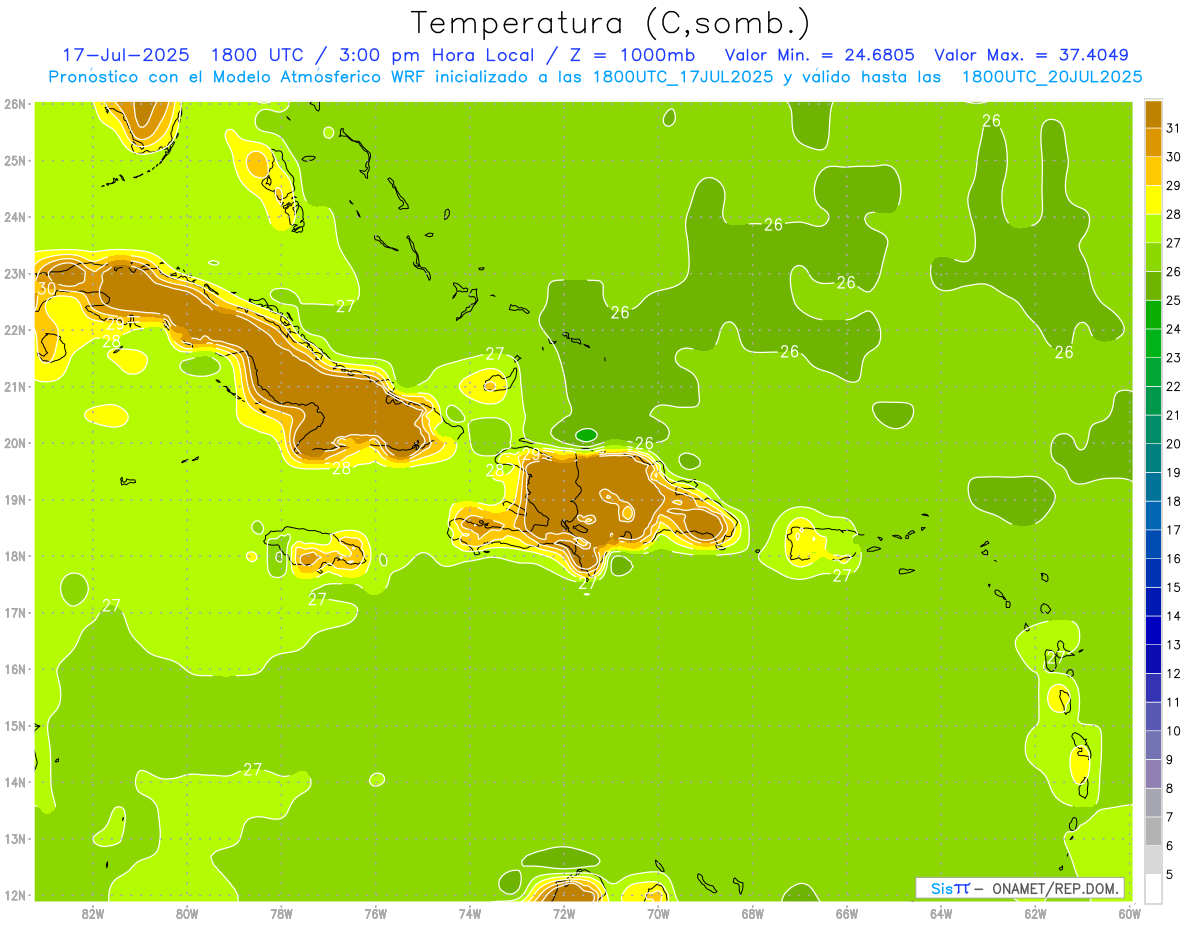Click the "3:00 pm Hora Local" text
Image resolution: width=1200 pixels, height=927 pixels.
pyautogui.click(x=437, y=54)
